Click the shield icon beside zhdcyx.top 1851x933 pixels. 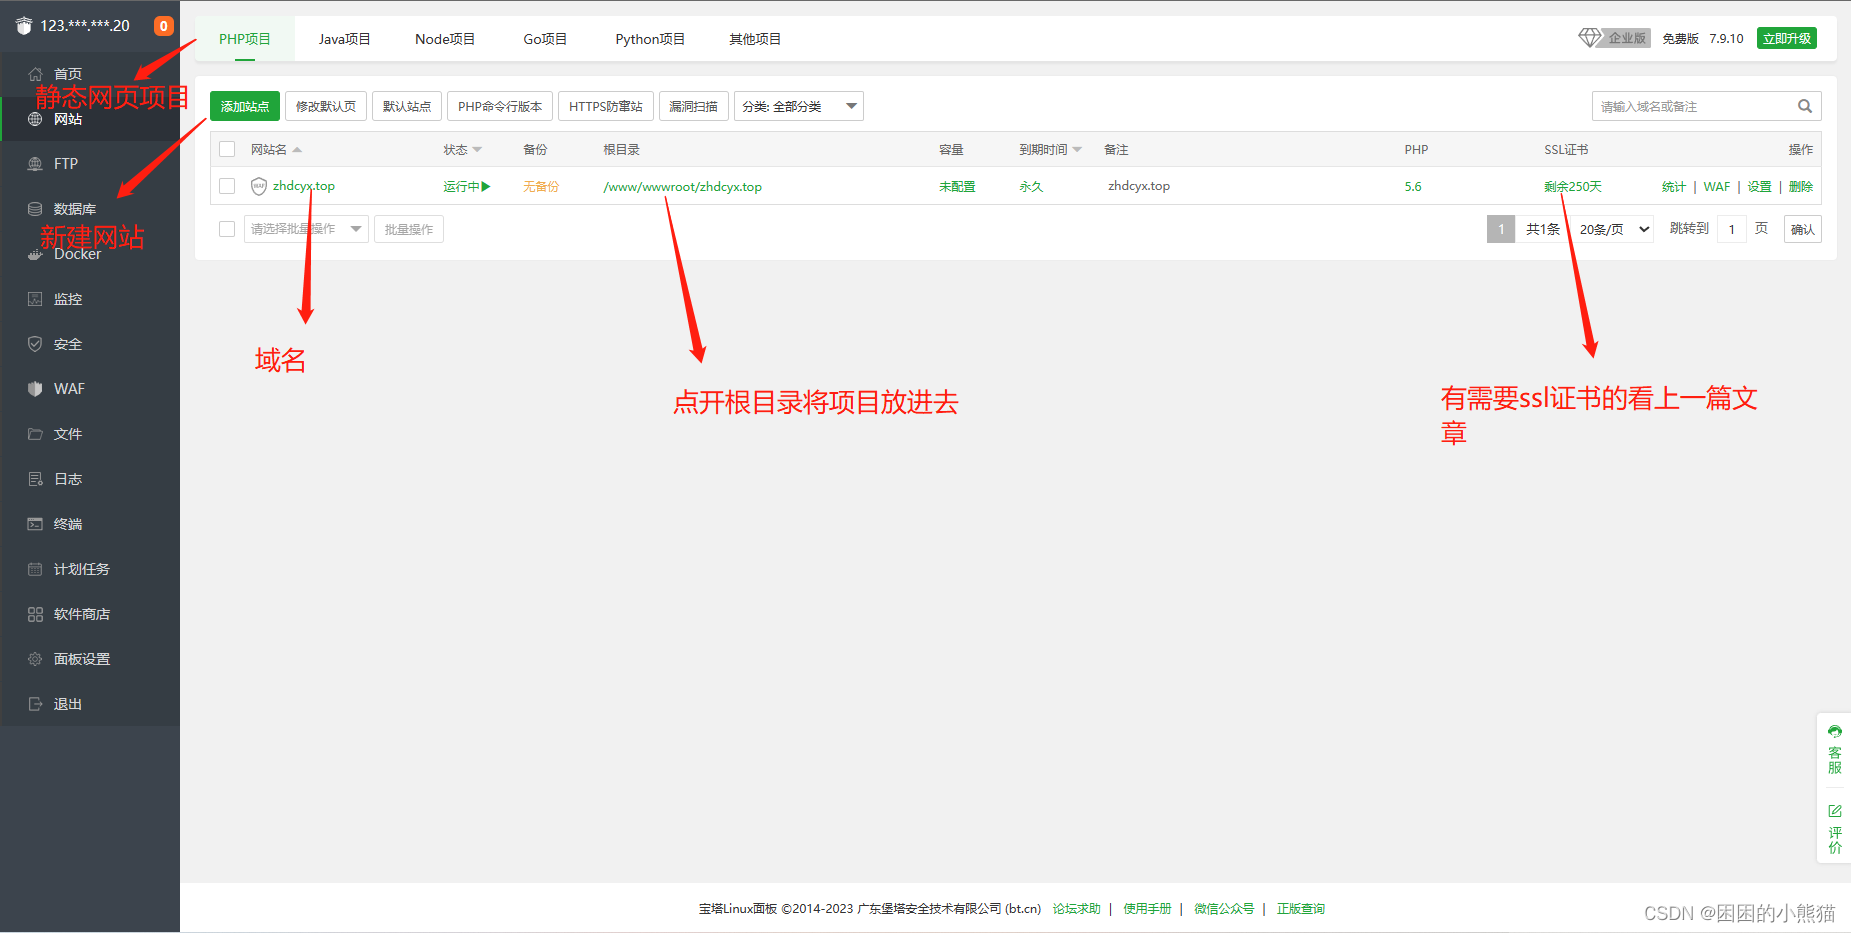[259, 186]
